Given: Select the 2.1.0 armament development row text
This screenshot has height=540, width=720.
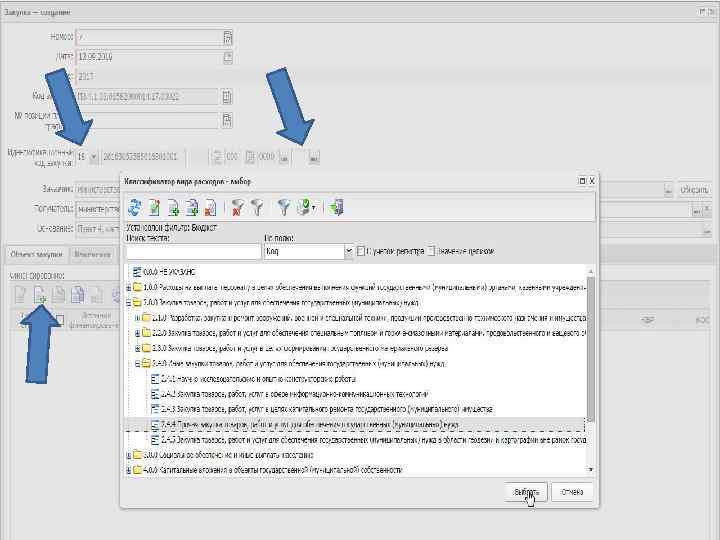Looking at the screenshot, I should 369,318.
